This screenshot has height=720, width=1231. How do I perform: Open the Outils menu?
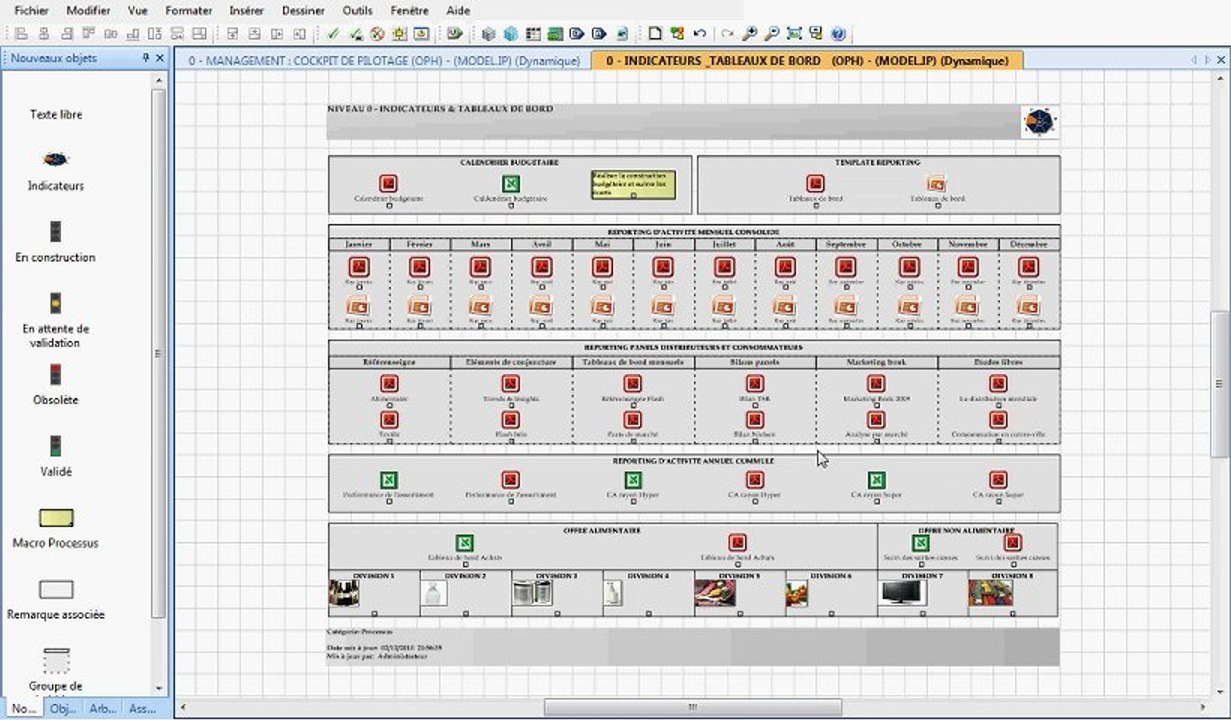tap(357, 10)
